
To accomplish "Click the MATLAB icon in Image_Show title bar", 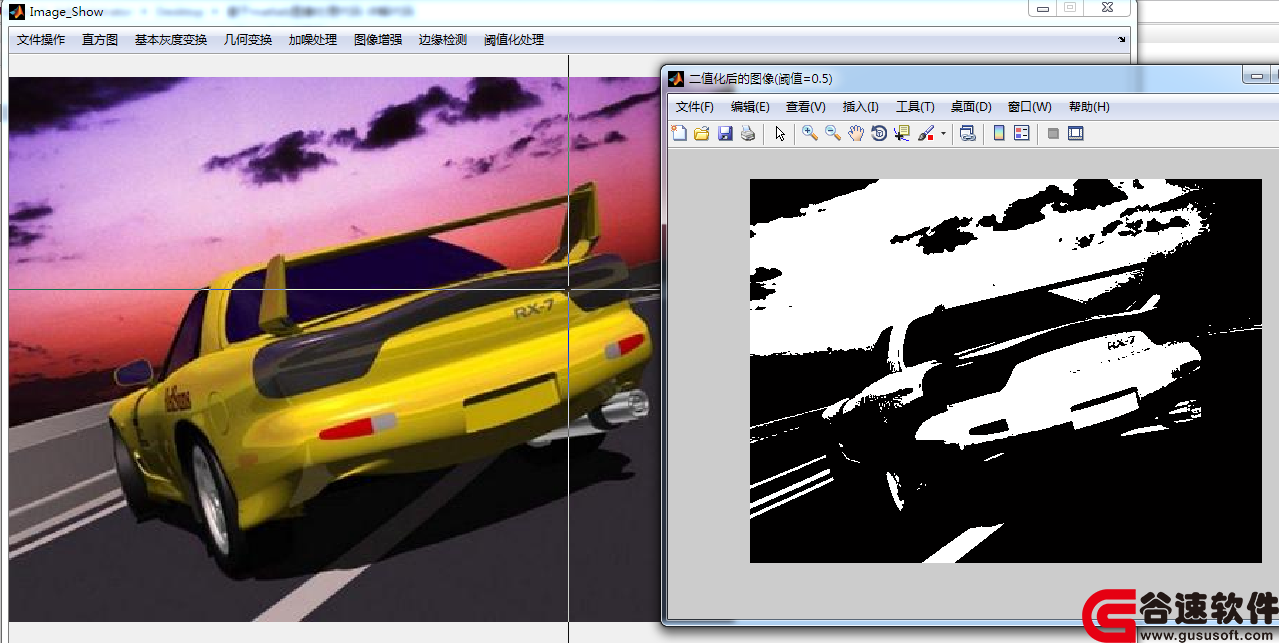I will point(17,12).
